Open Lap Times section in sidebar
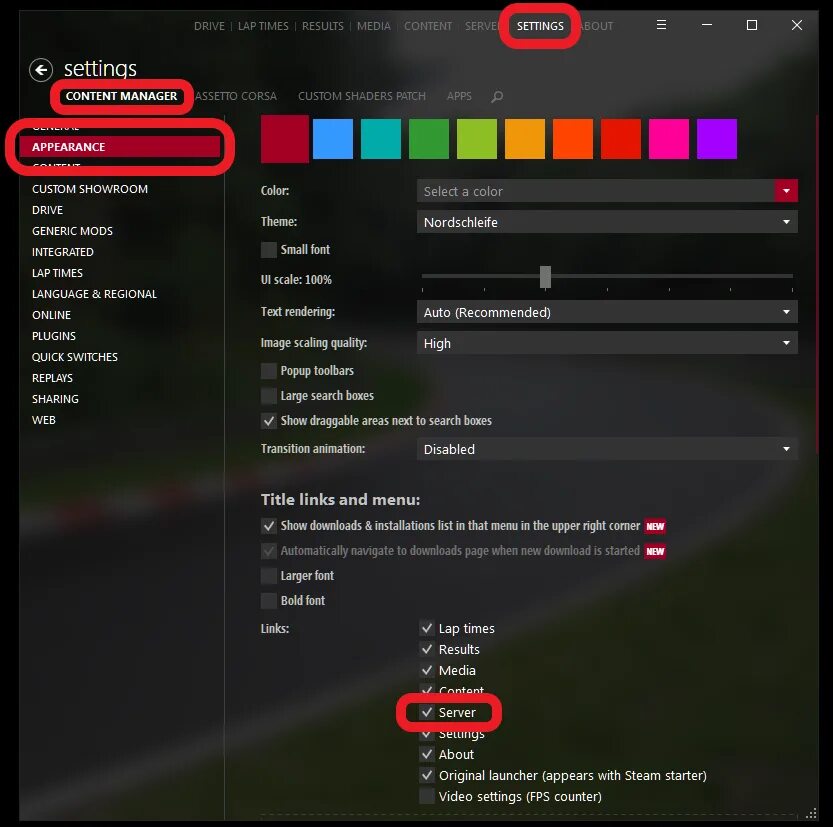The image size is (833, 827). click(x=57, y=273)
